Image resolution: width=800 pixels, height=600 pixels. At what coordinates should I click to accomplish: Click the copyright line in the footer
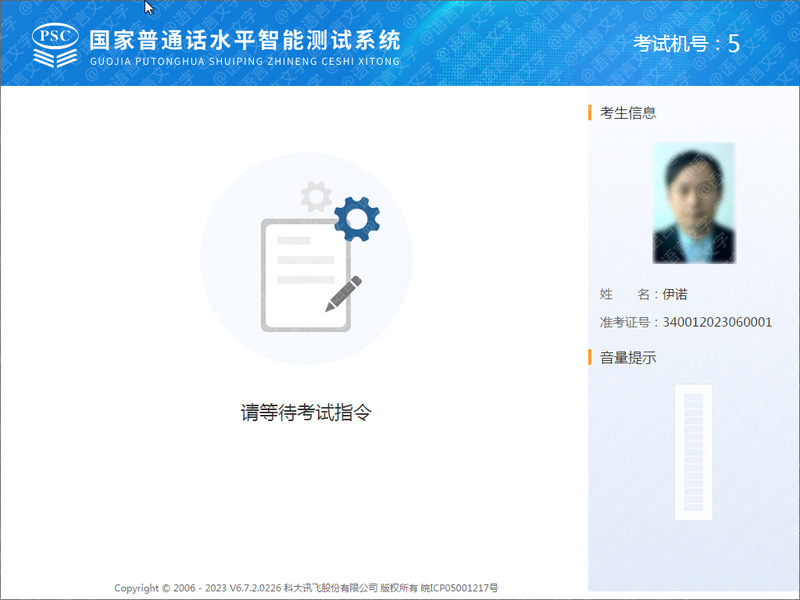(306, 588)
